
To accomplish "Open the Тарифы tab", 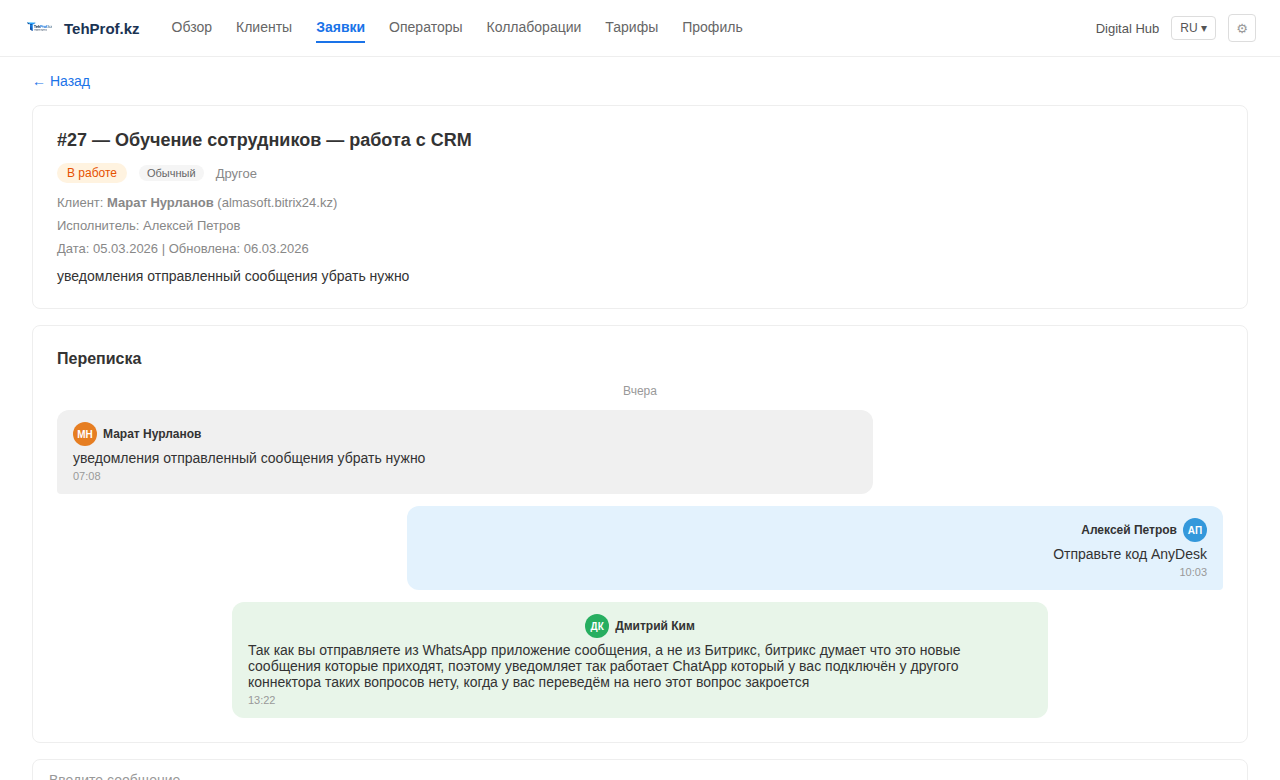I will (x=632, y=27).
